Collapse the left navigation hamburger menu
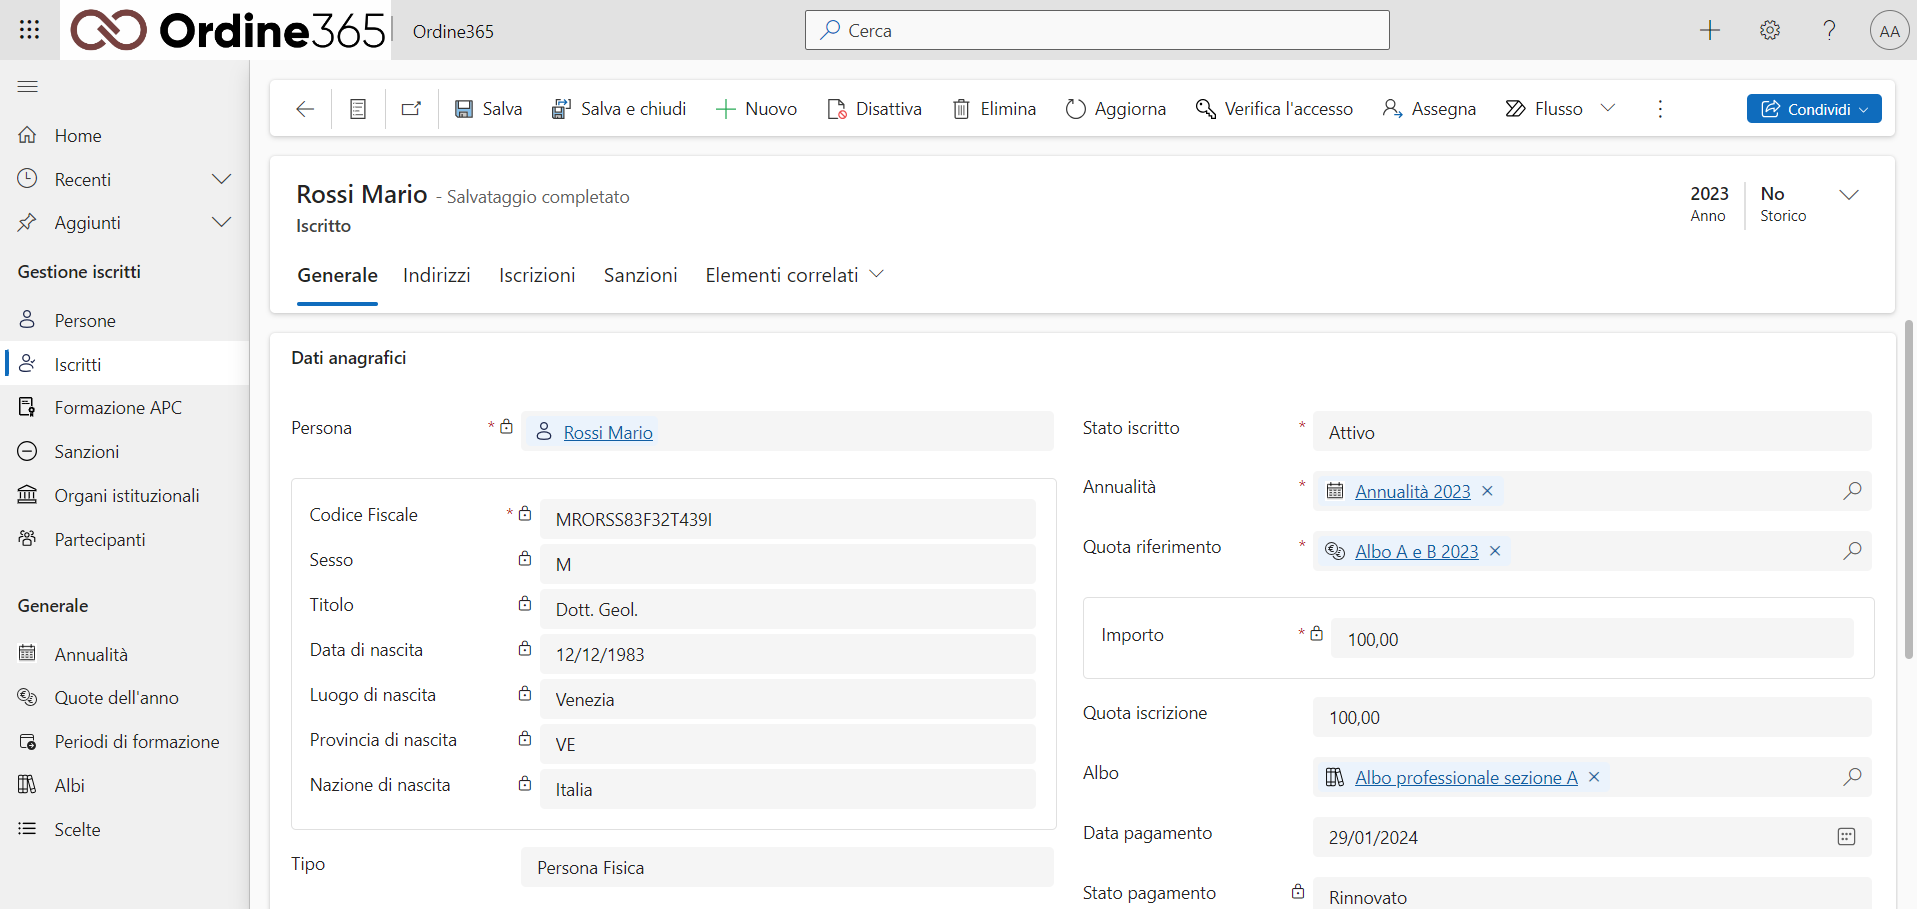Viewport: 1917px width, 909px height. (28, 87)
